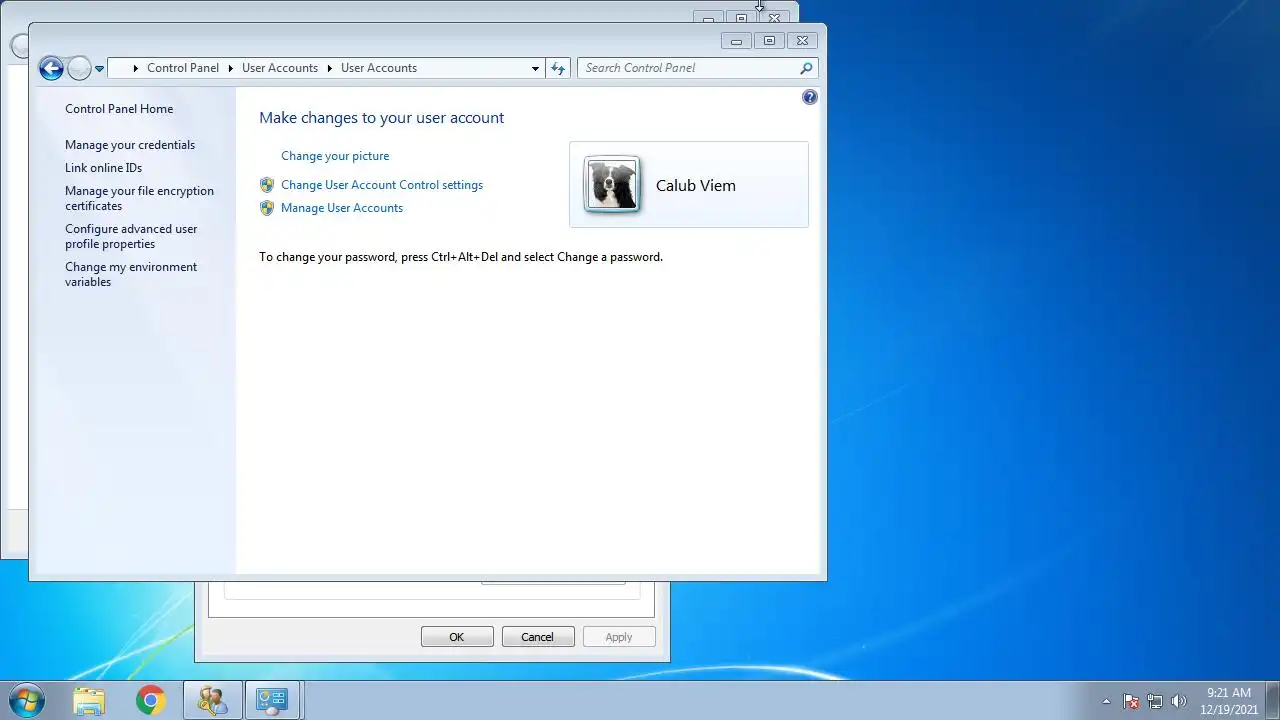This screenshot has height=720, width=1280.
Task: Maximize the User Accounts window
Action: tap(769, 41)
